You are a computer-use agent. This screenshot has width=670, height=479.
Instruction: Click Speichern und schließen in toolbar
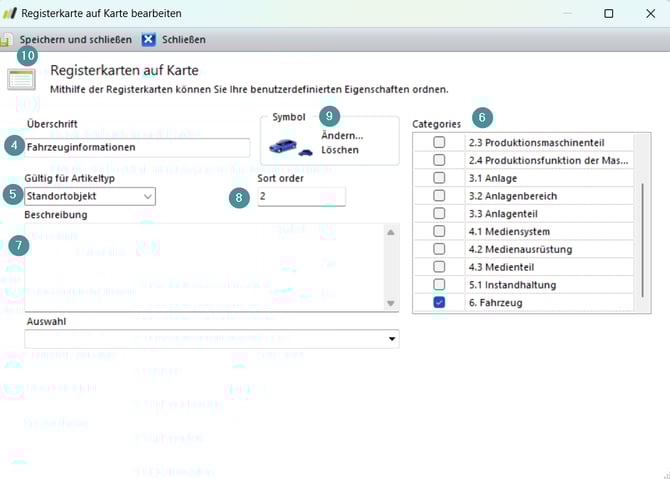[75, 40]
